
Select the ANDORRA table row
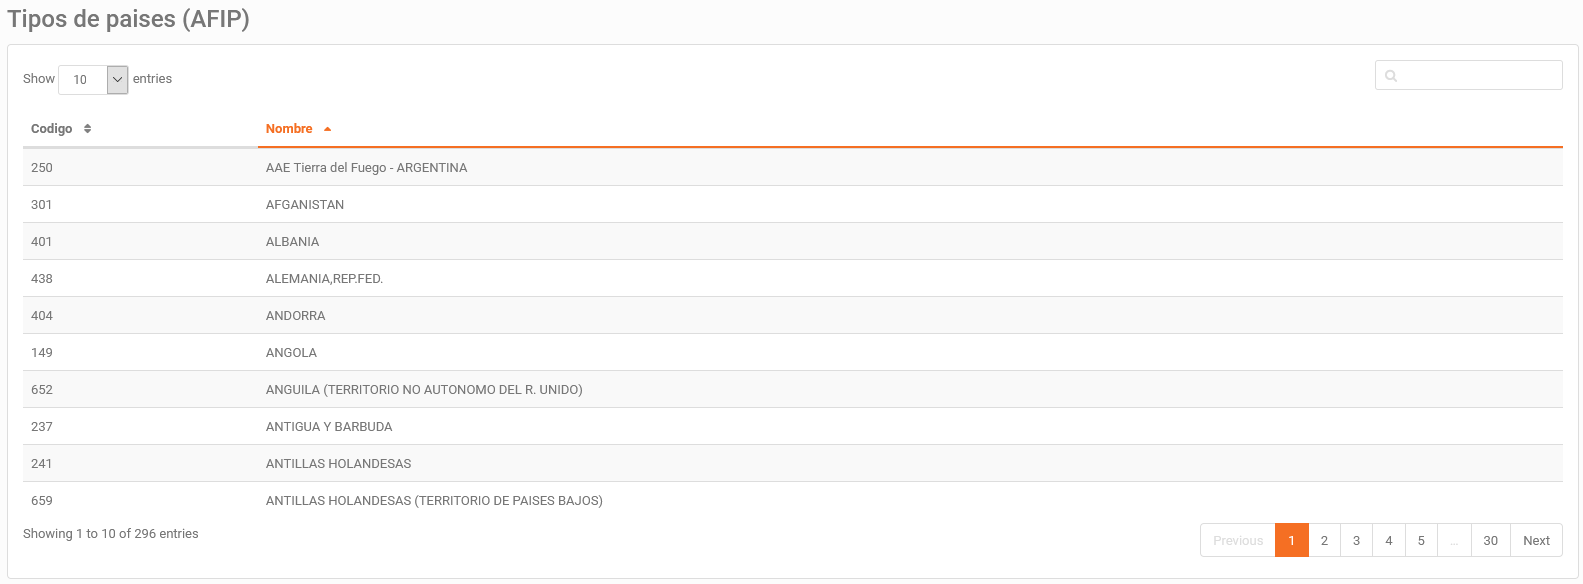coord(792,315)
